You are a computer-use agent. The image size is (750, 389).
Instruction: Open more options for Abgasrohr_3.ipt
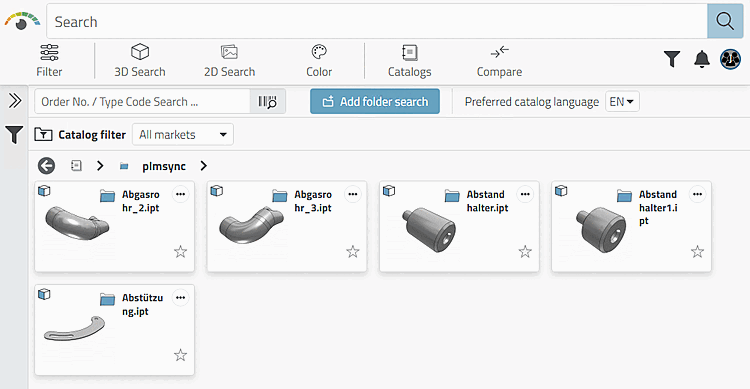tap(353, 194)
